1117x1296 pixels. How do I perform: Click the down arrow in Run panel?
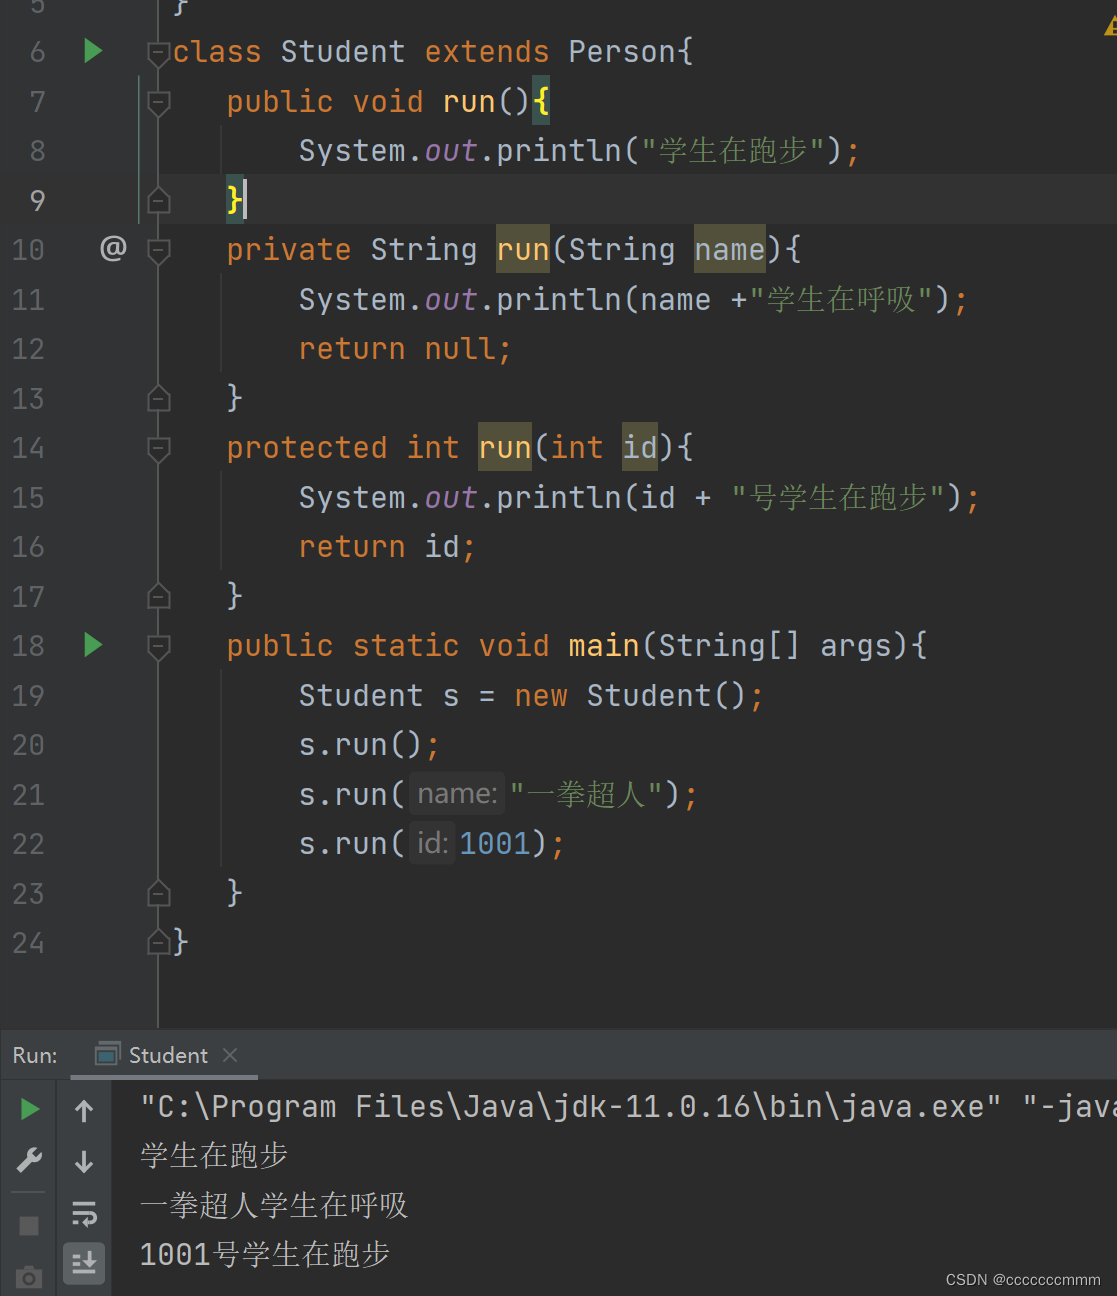(x=84, y=1161)
